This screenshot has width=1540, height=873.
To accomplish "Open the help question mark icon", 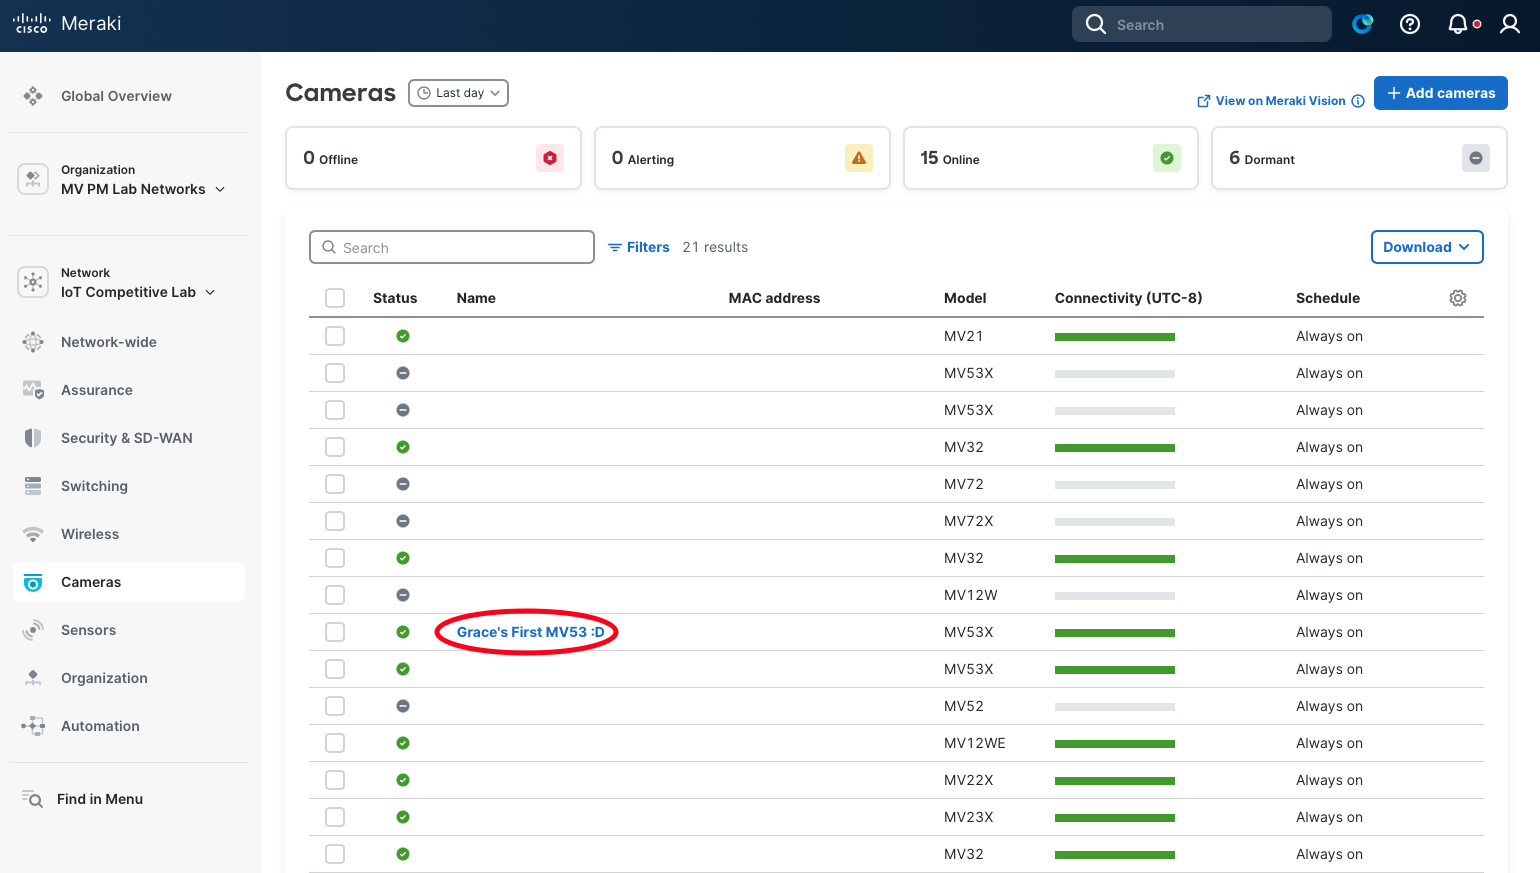I will pyautogui.click(x=1410, y=24).
